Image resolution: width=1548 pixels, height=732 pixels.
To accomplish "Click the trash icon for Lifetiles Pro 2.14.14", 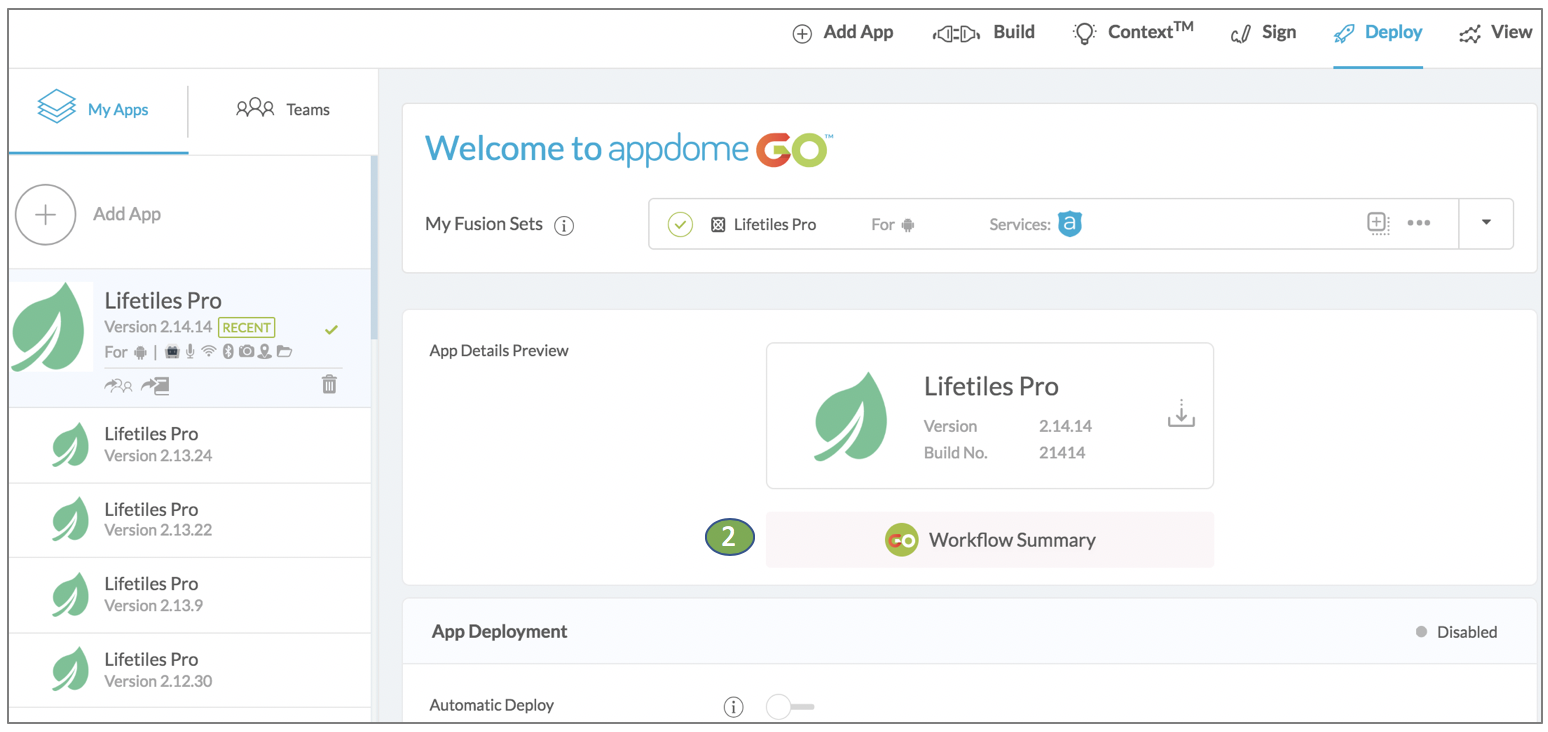I will click(x=329, y=384).
